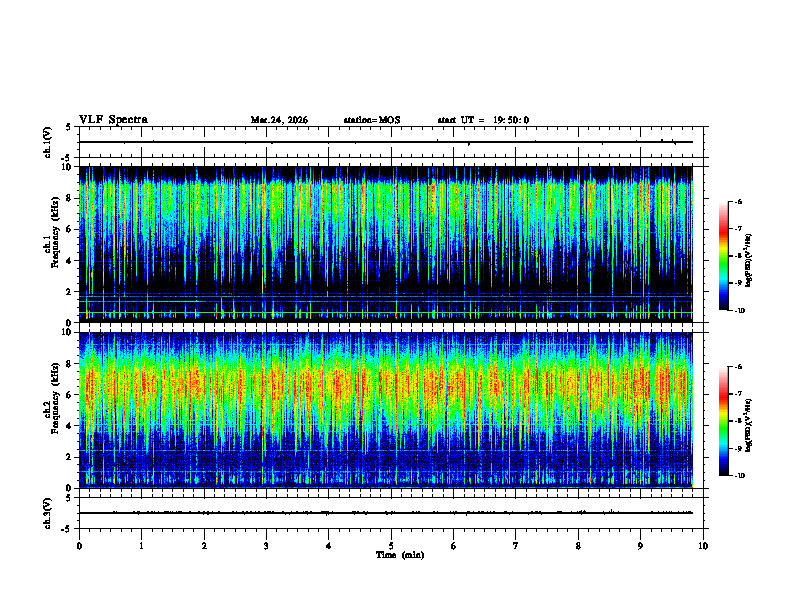Click the "6" tick on the time axis
Screen dimensions: 792x612
[453, 546]
